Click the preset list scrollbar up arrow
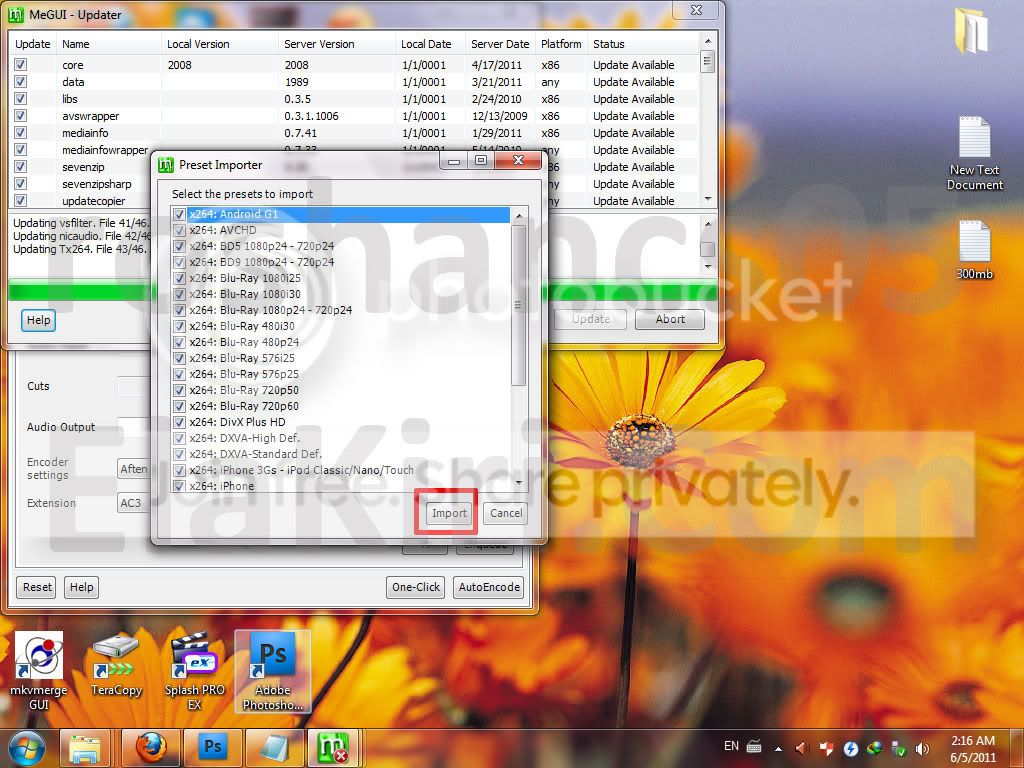 point(519,216)
